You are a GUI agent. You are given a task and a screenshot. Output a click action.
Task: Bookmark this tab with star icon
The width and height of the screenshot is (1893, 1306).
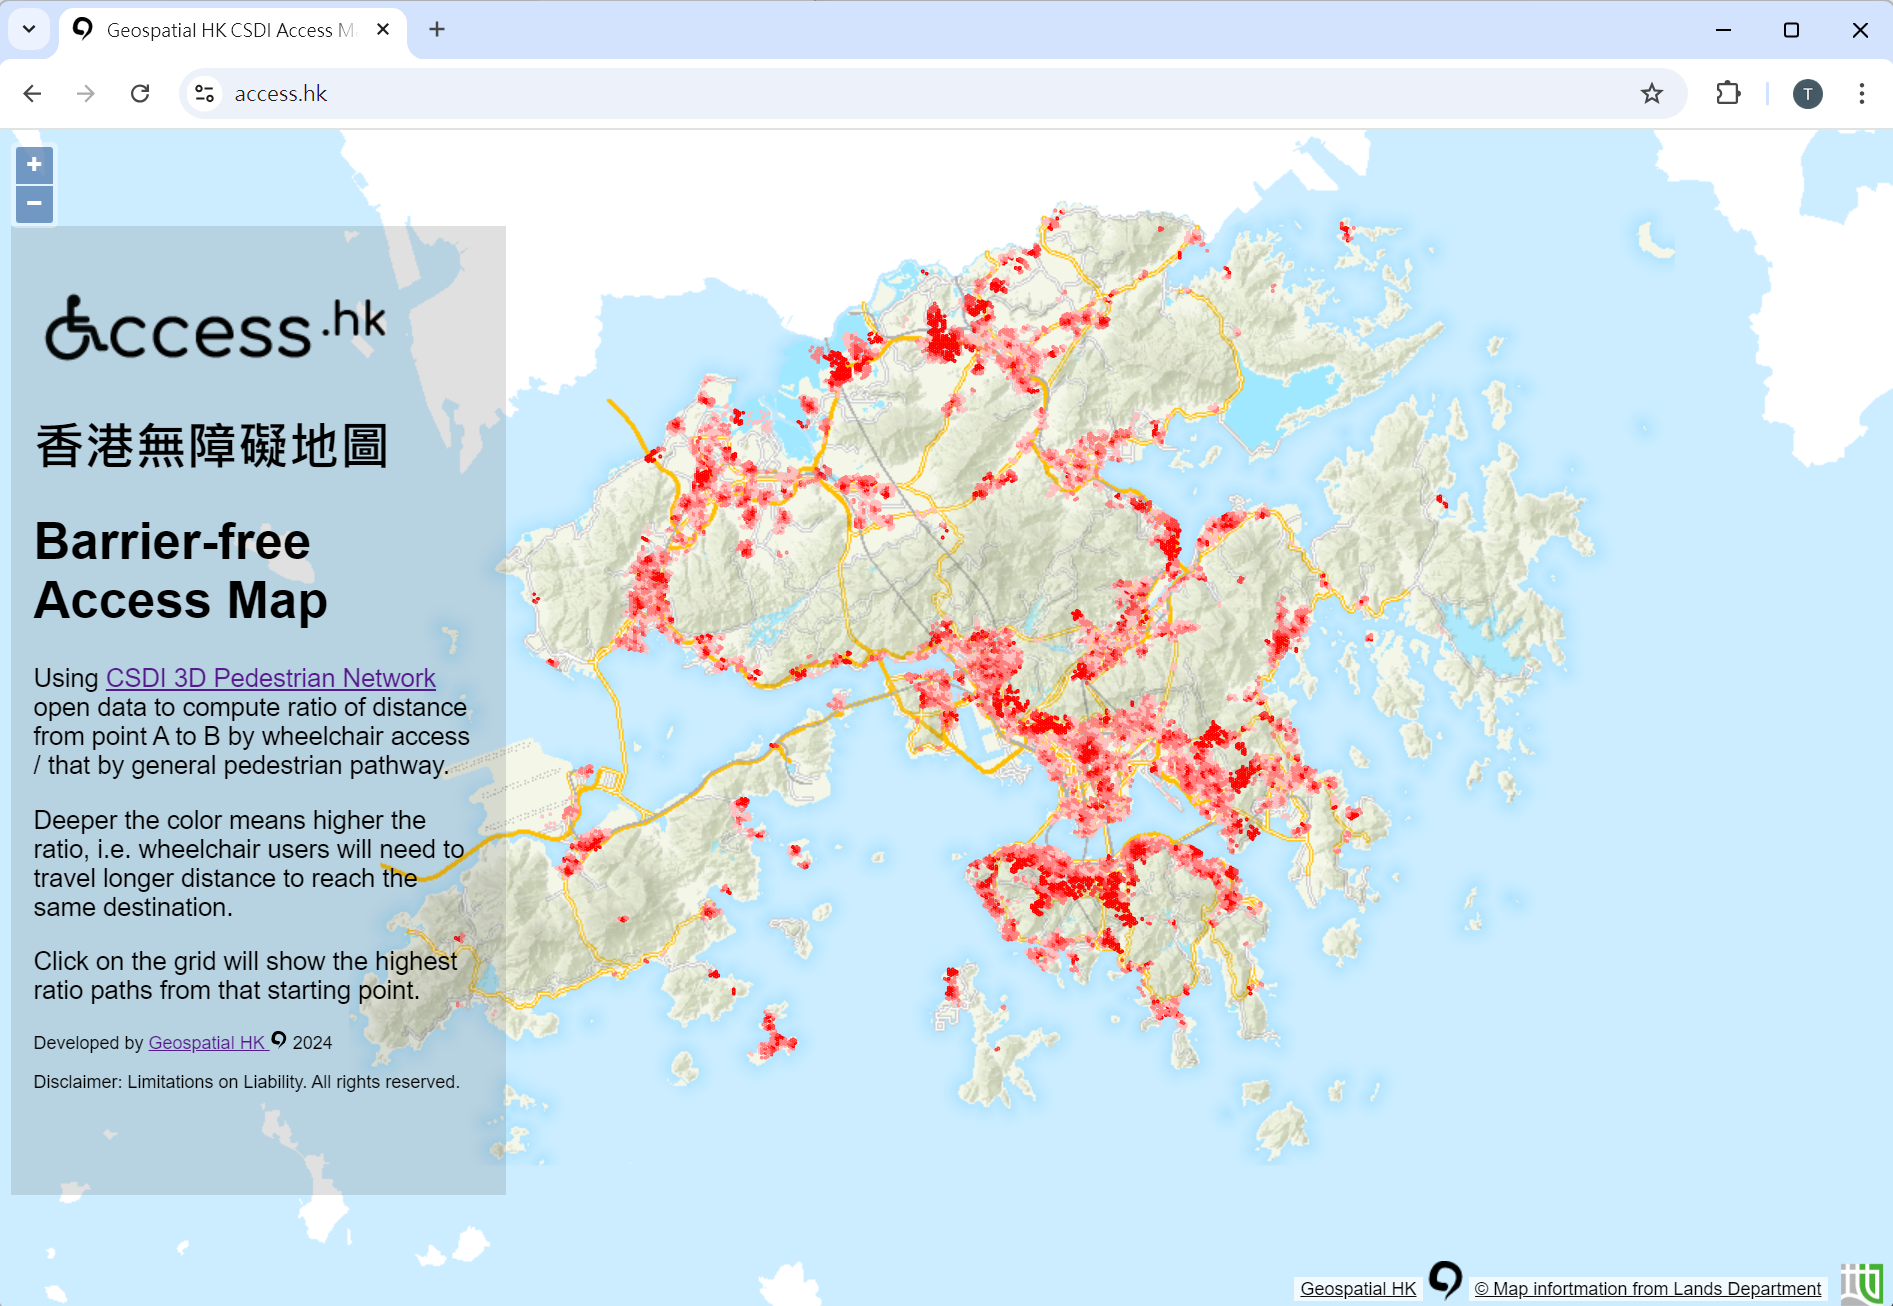pos(1652,94)
